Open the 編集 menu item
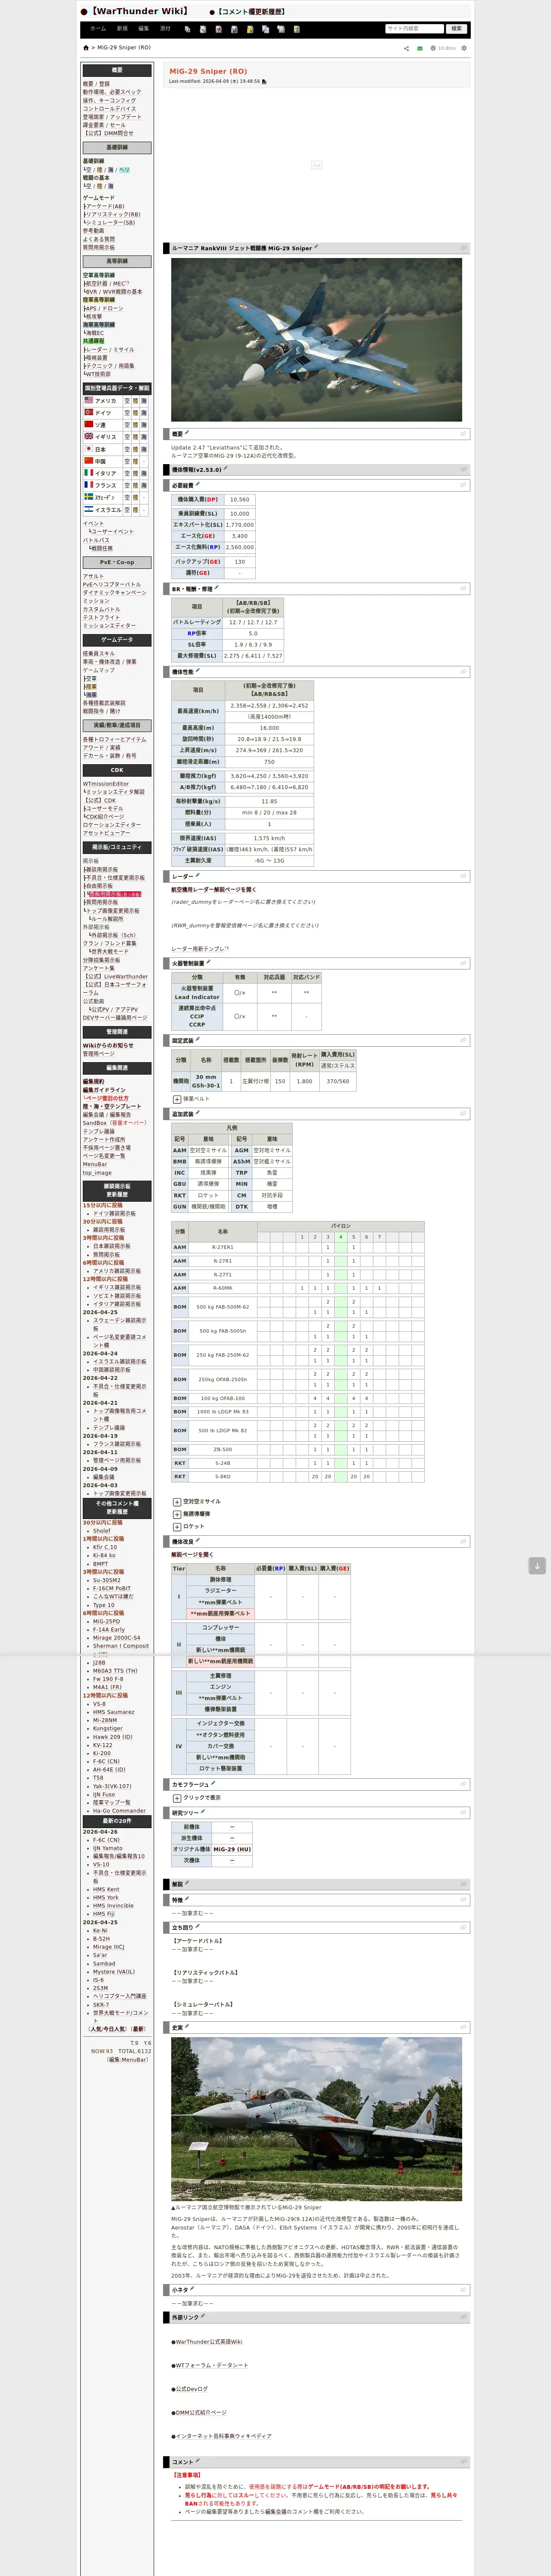This screenshot has width=551, height=2576. pos(144,29)
